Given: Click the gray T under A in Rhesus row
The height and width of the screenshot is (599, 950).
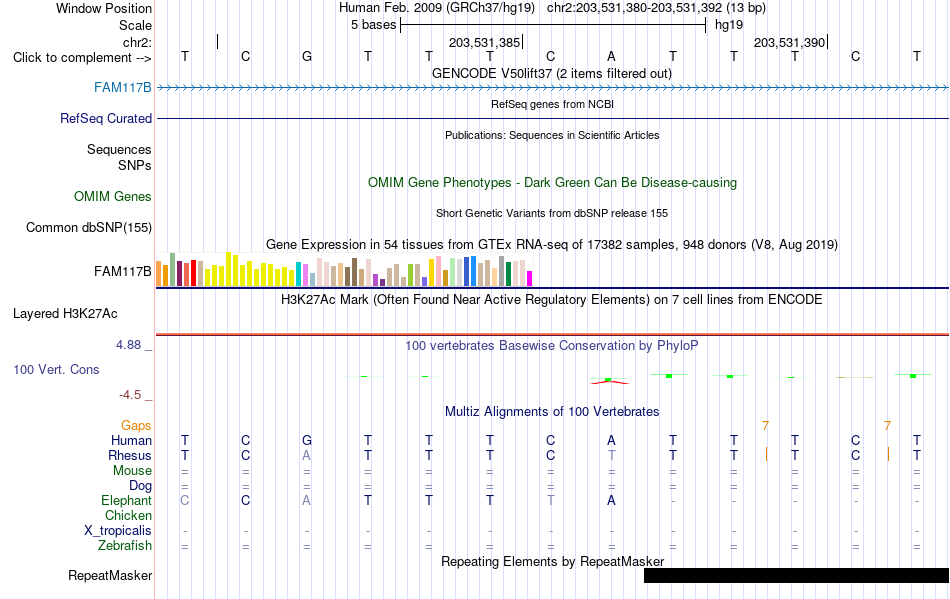Looking at the screenshot, I should (x=611, y=455).
